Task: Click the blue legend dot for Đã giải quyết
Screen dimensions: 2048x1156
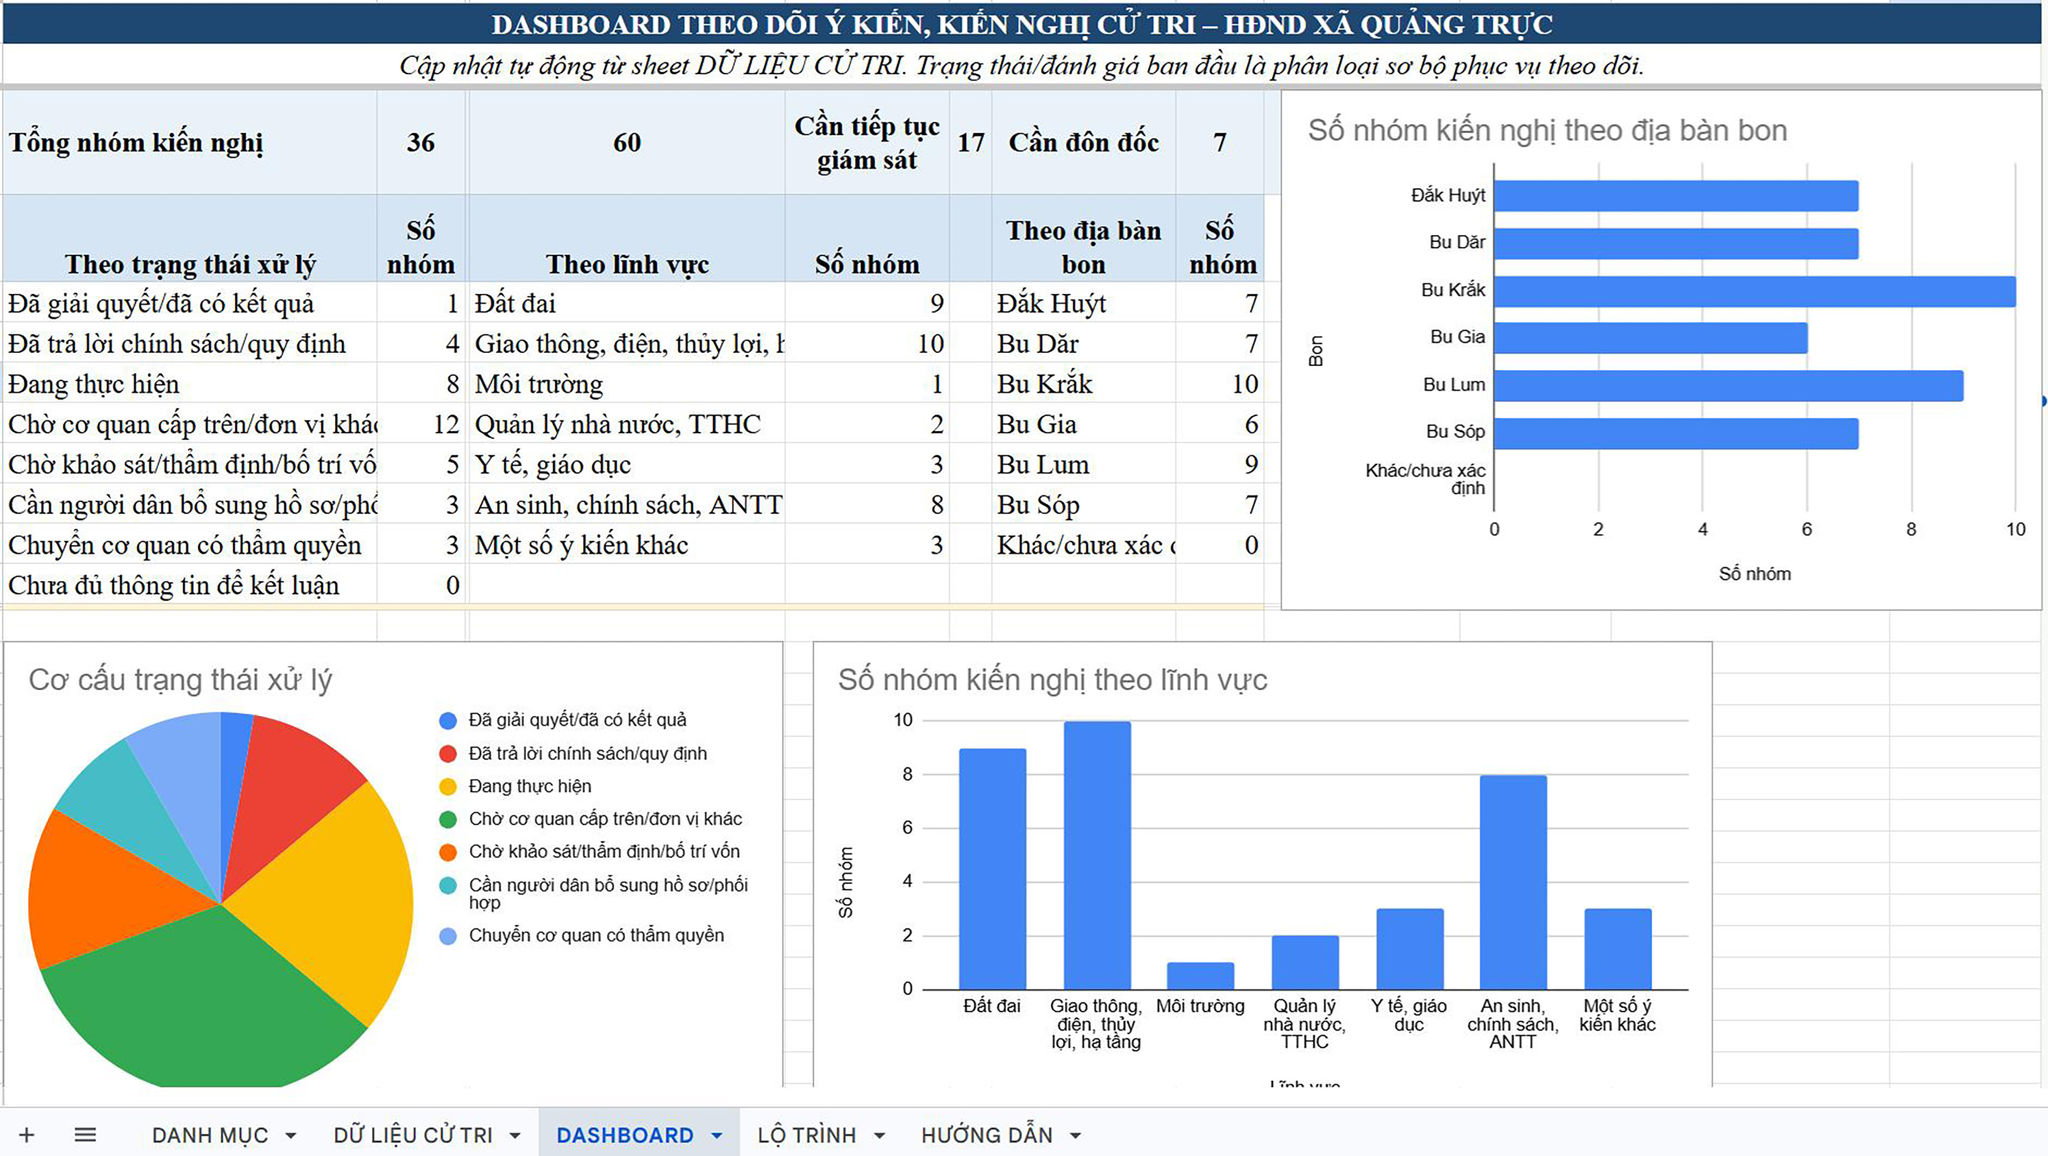Action: (448, 720)
